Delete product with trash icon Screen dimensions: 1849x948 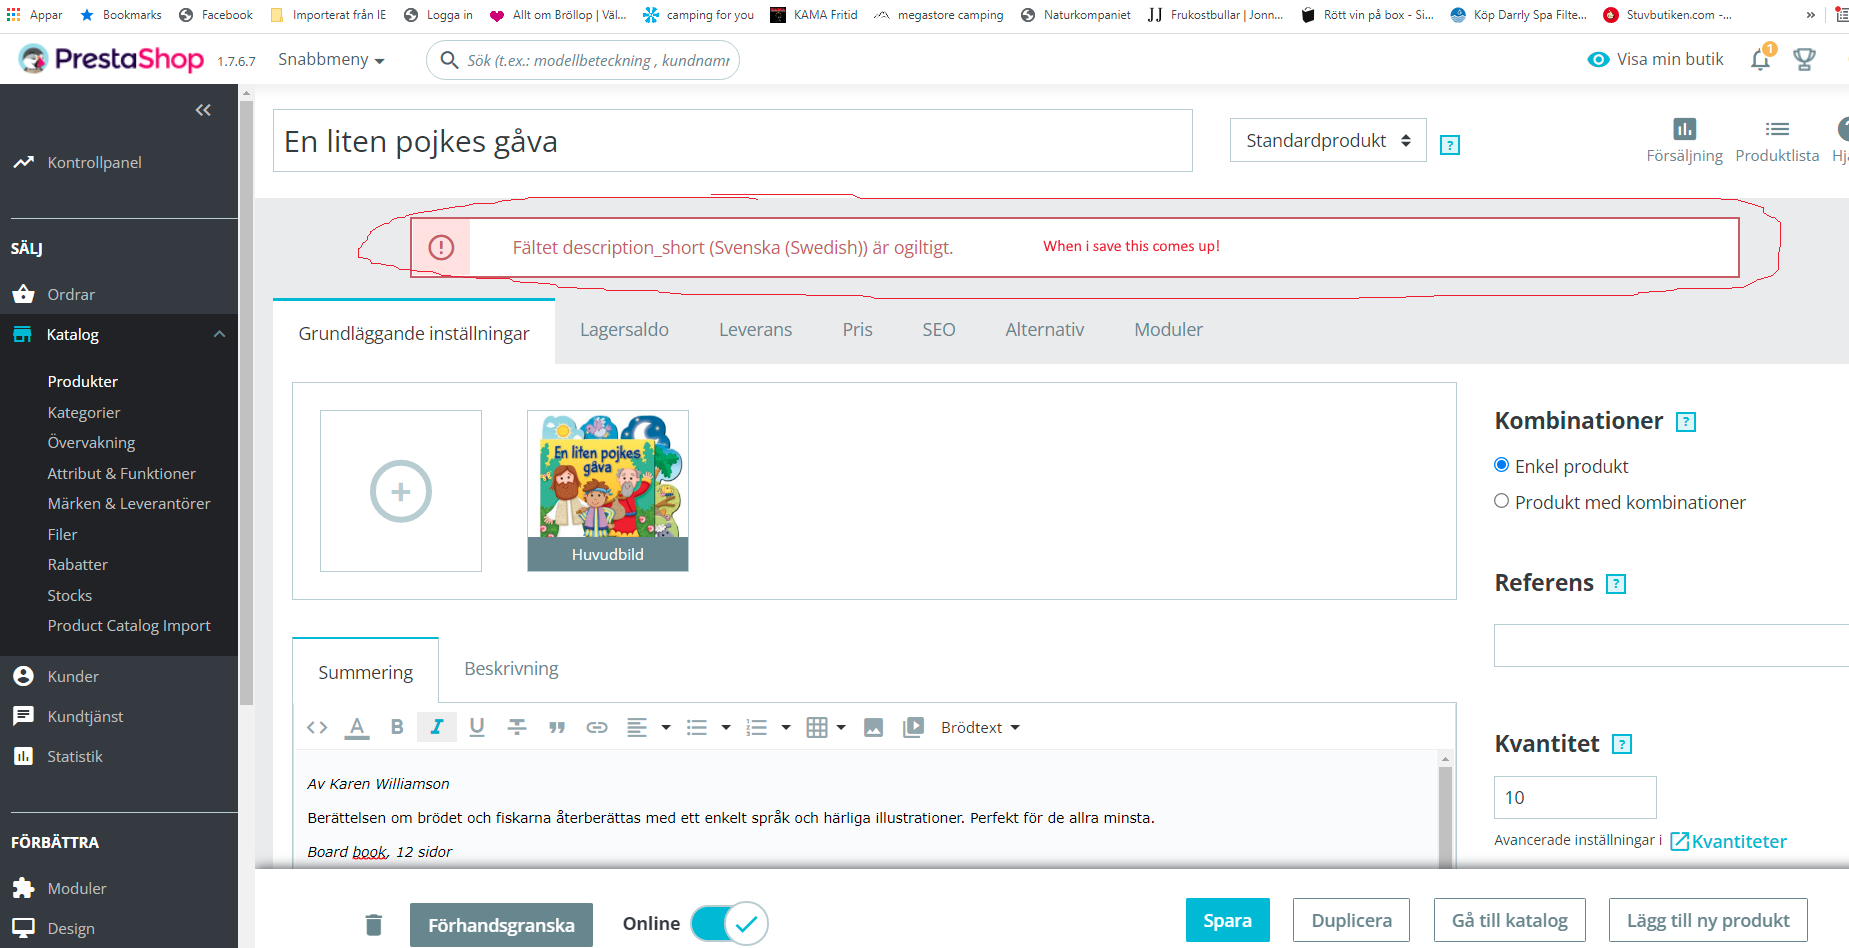[x=374, y=925]
